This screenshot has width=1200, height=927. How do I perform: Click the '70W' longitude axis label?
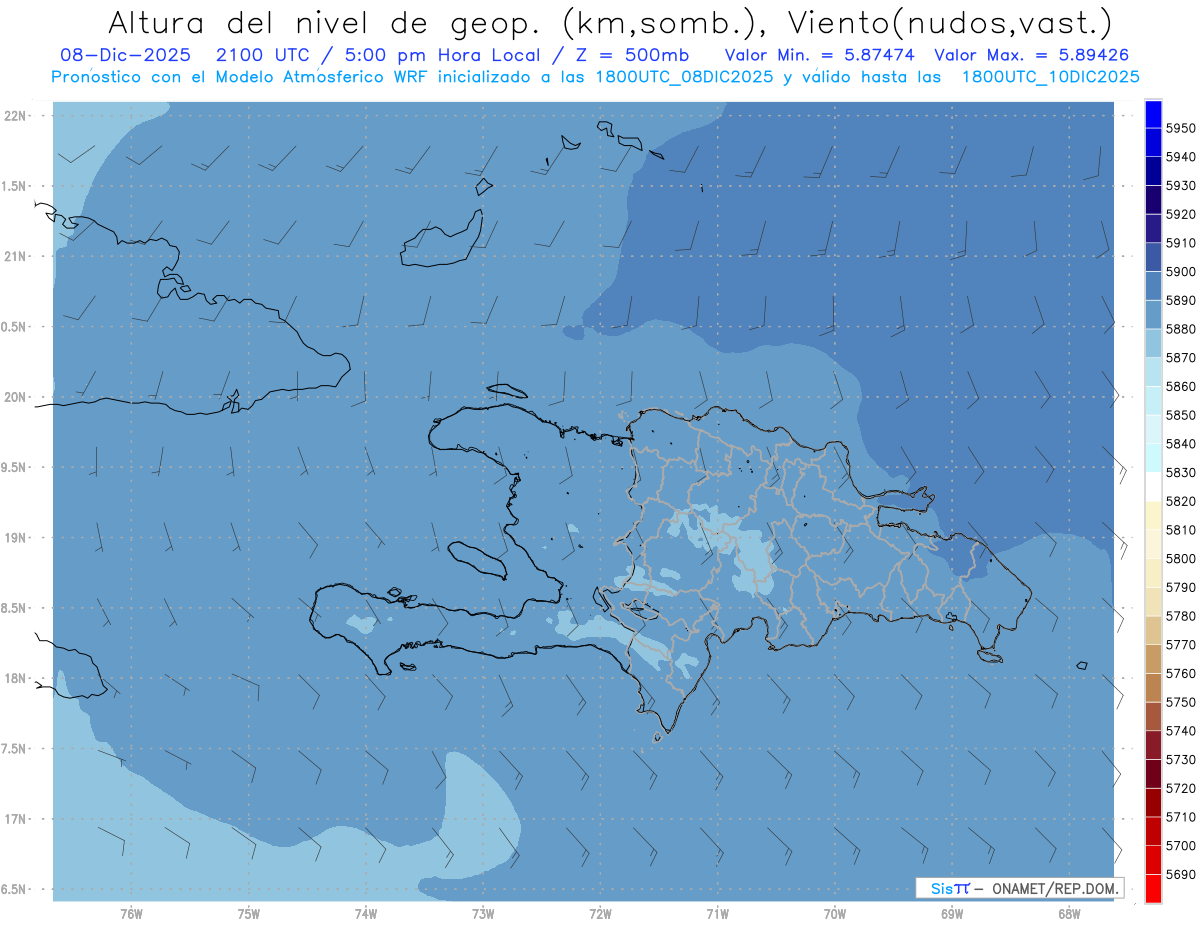tap(835, 913)
